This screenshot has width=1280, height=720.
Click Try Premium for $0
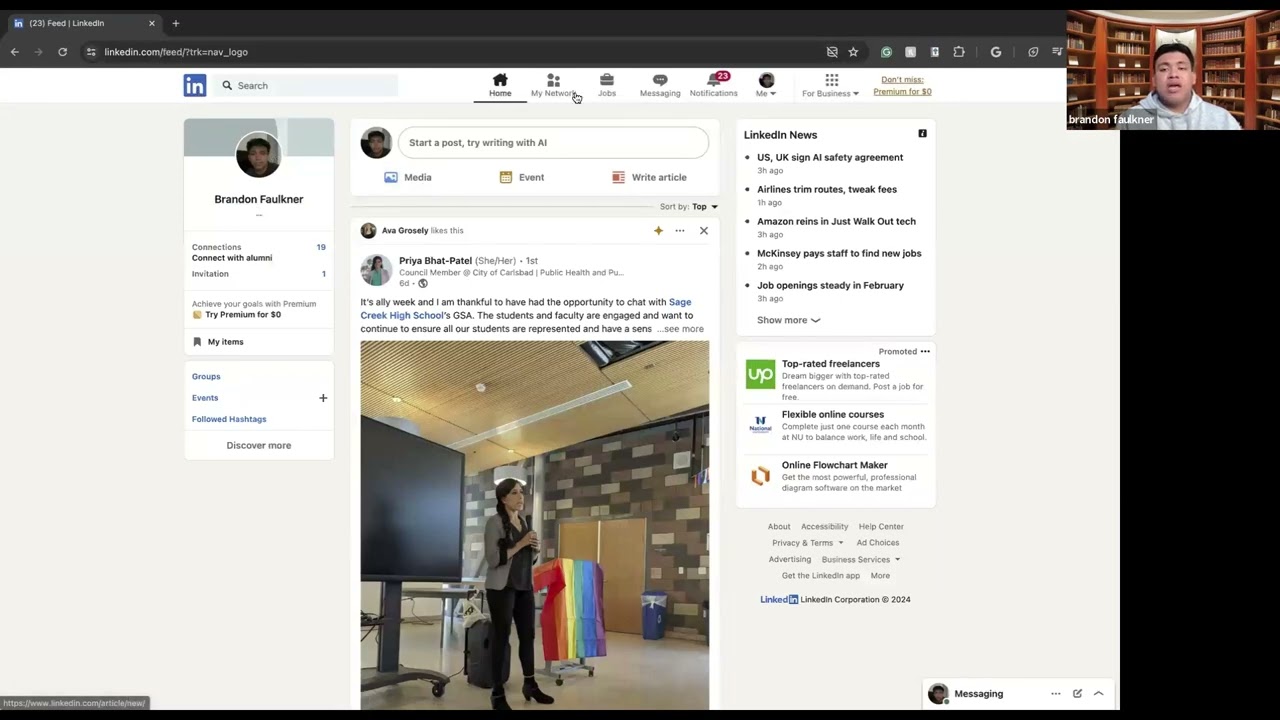pyautogui.click(x=243, y=315)
